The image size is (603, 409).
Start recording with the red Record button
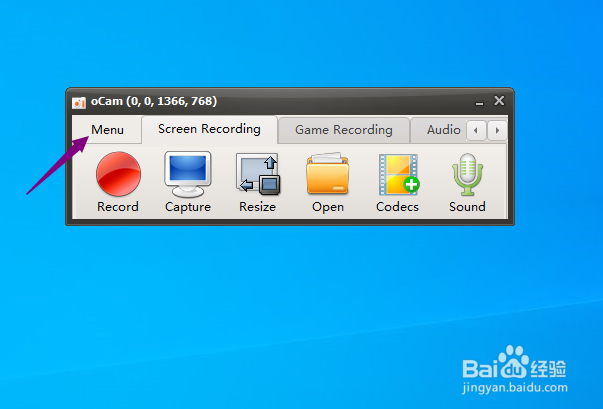coord(118,181)
